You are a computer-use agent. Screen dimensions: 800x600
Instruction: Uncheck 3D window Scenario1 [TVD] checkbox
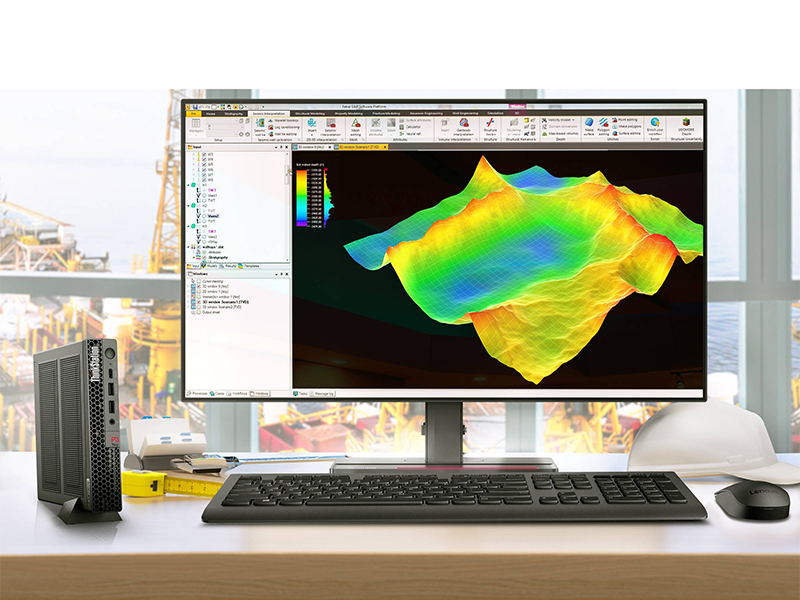coord(201,301)
